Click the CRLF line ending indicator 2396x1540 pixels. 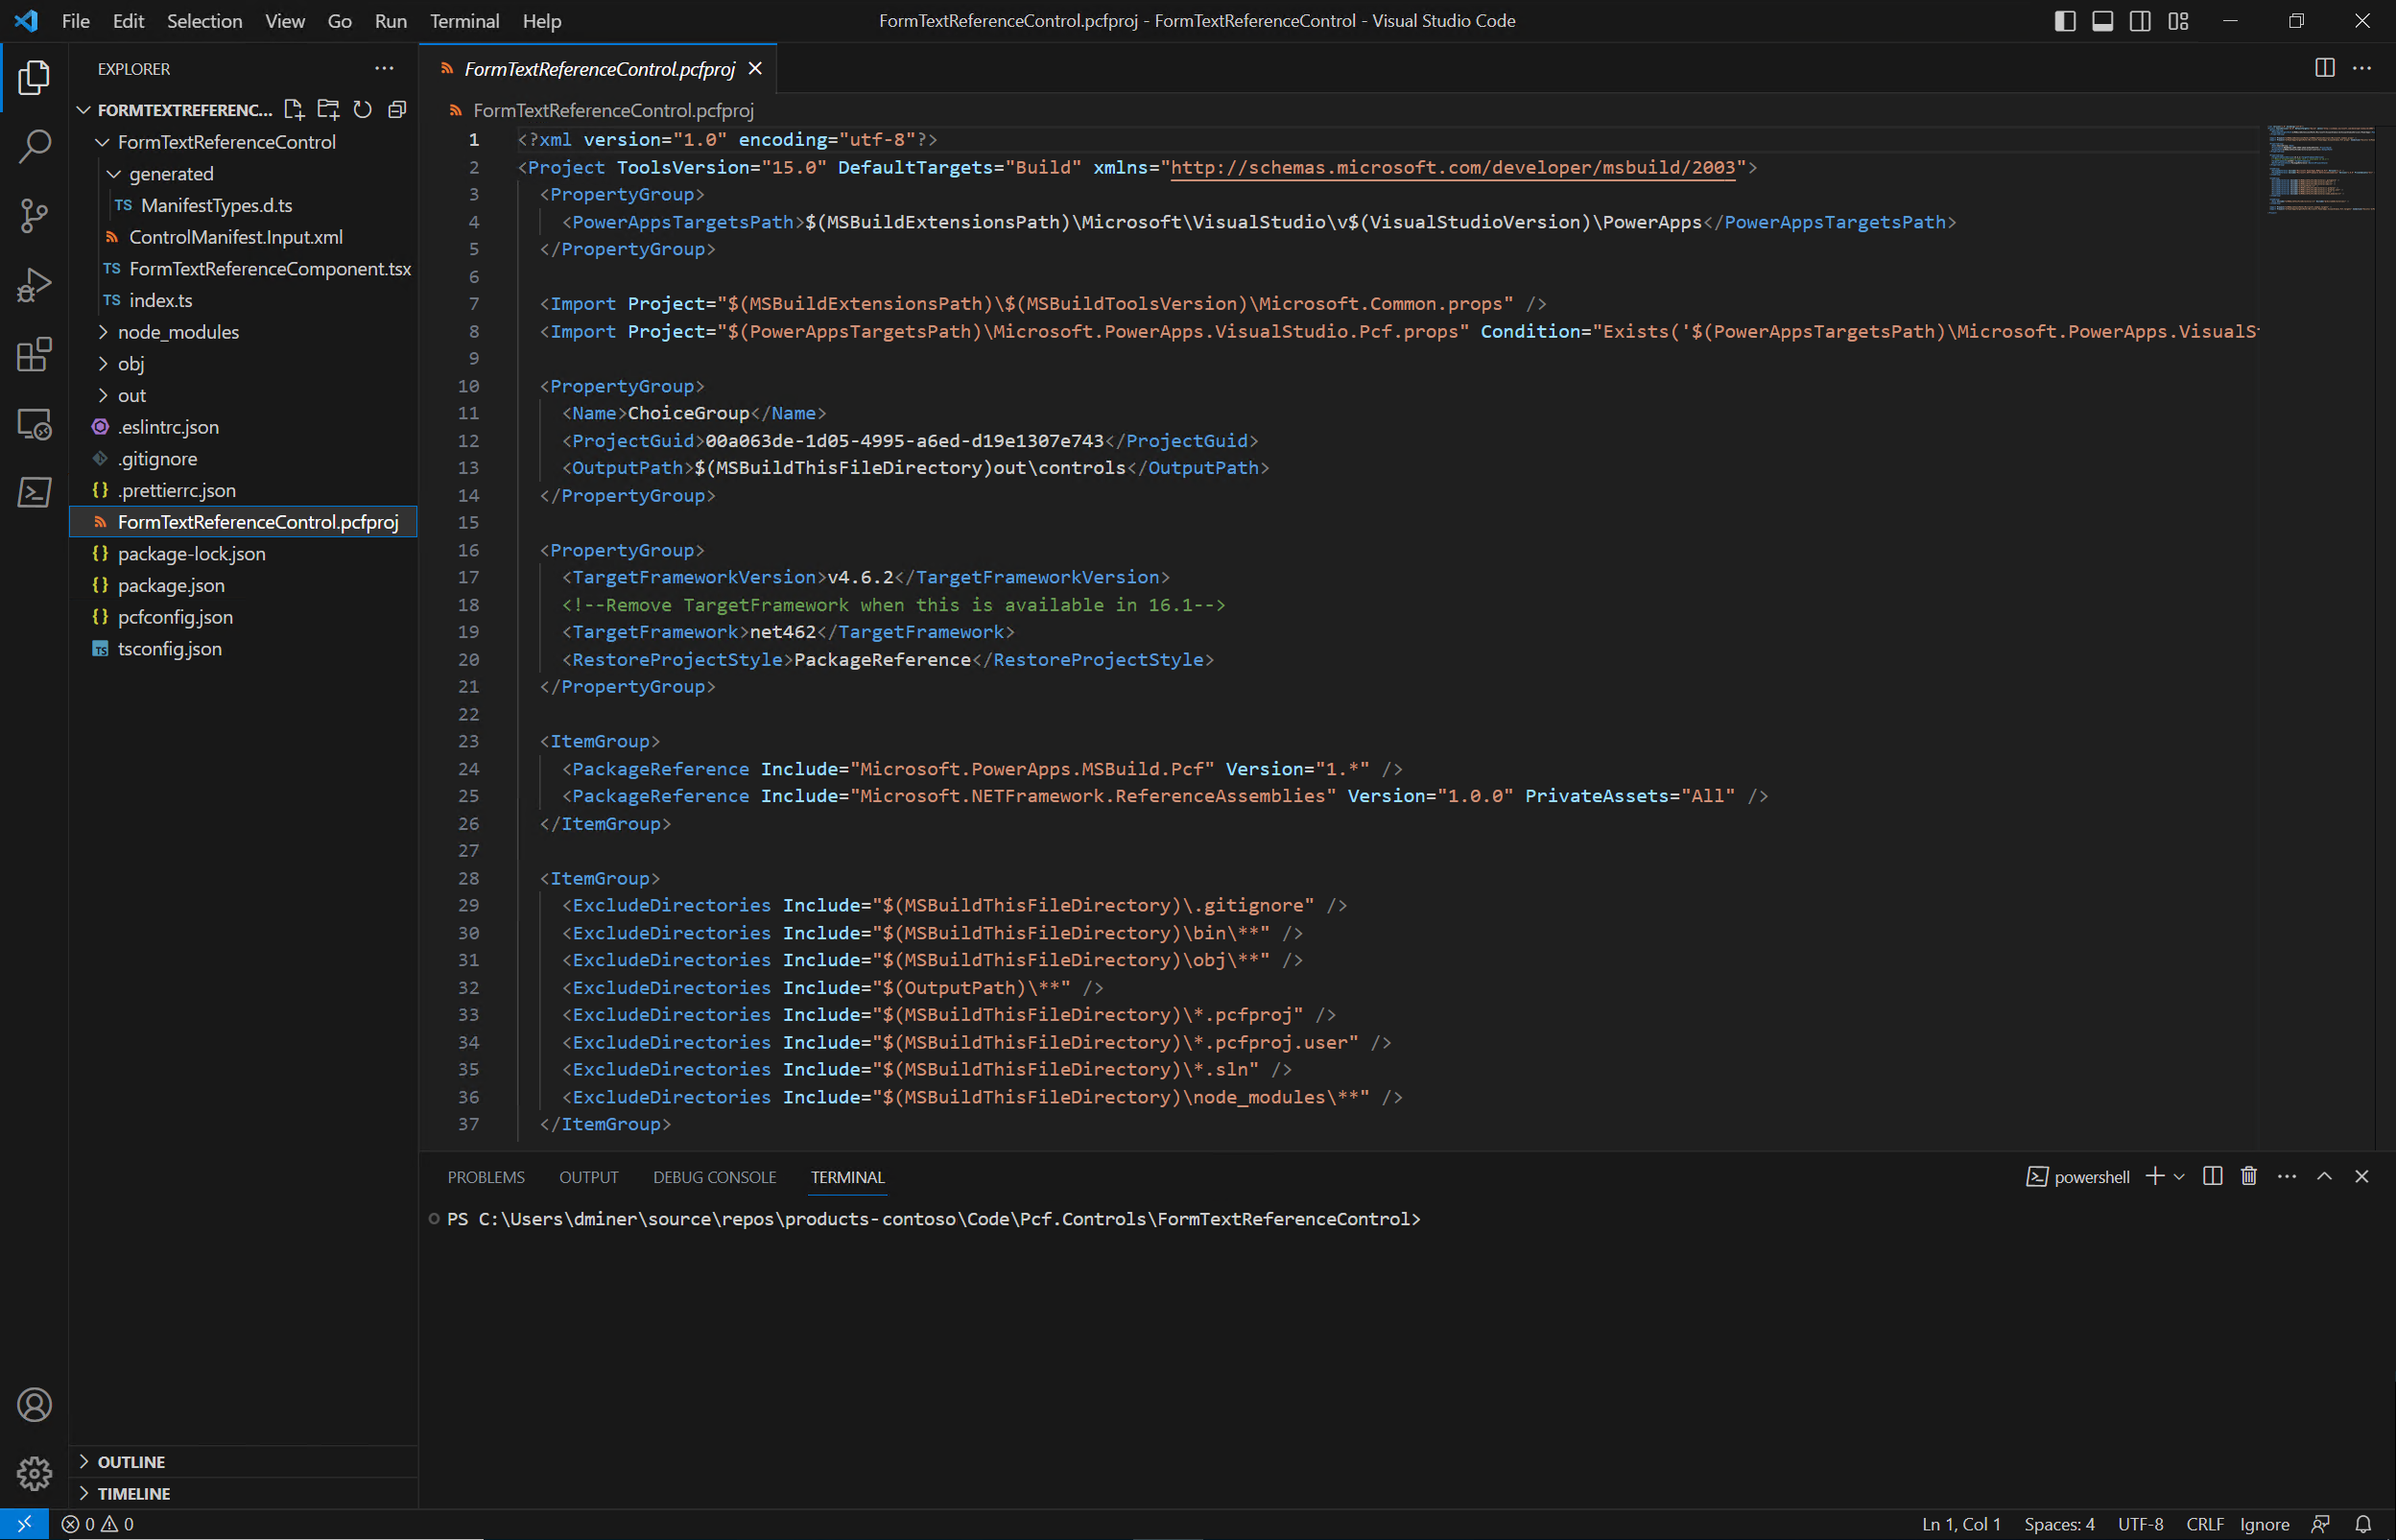(2204, 1524)
